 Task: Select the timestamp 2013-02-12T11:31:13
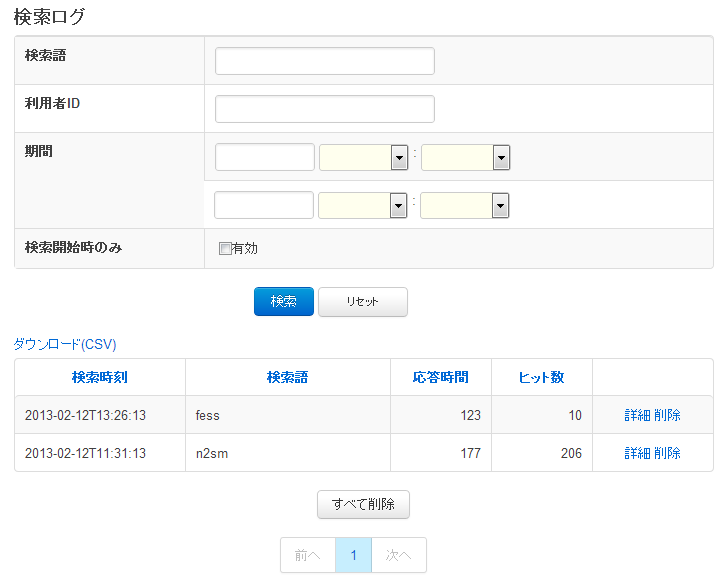click(85, 453)
